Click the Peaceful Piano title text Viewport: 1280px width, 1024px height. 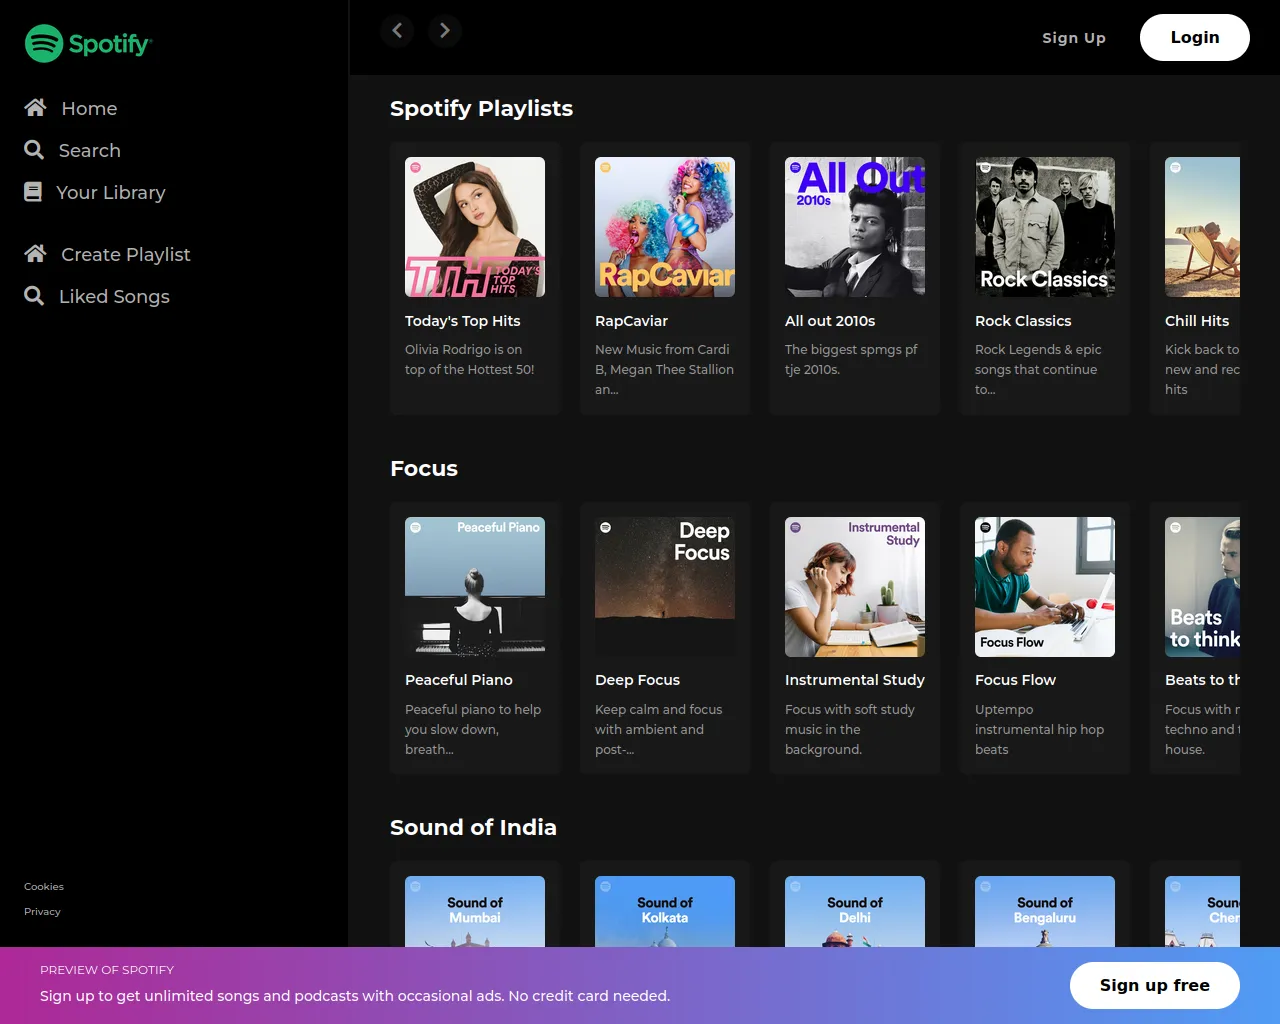pyautogui.click(x=459, y=680)
